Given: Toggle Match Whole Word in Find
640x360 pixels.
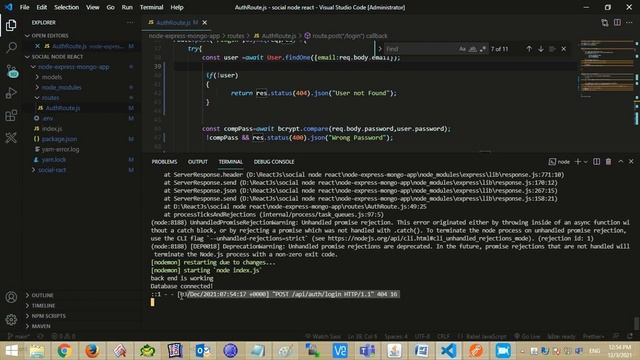Looking at the screenshot, I should pos(473,49).
